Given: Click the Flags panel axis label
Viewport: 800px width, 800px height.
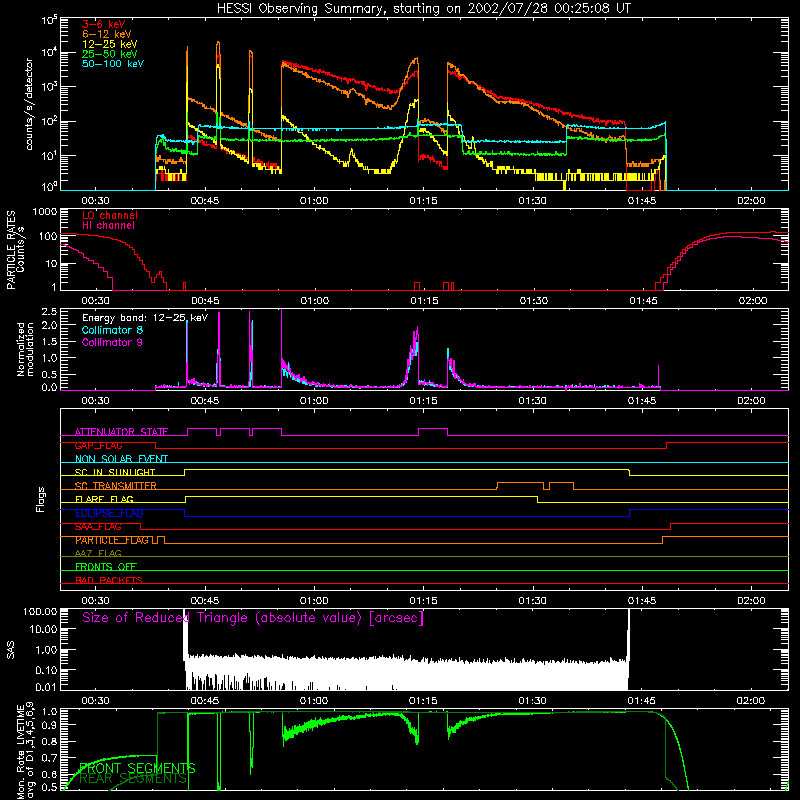Looking at the screenshot, I should coord(41,499).
